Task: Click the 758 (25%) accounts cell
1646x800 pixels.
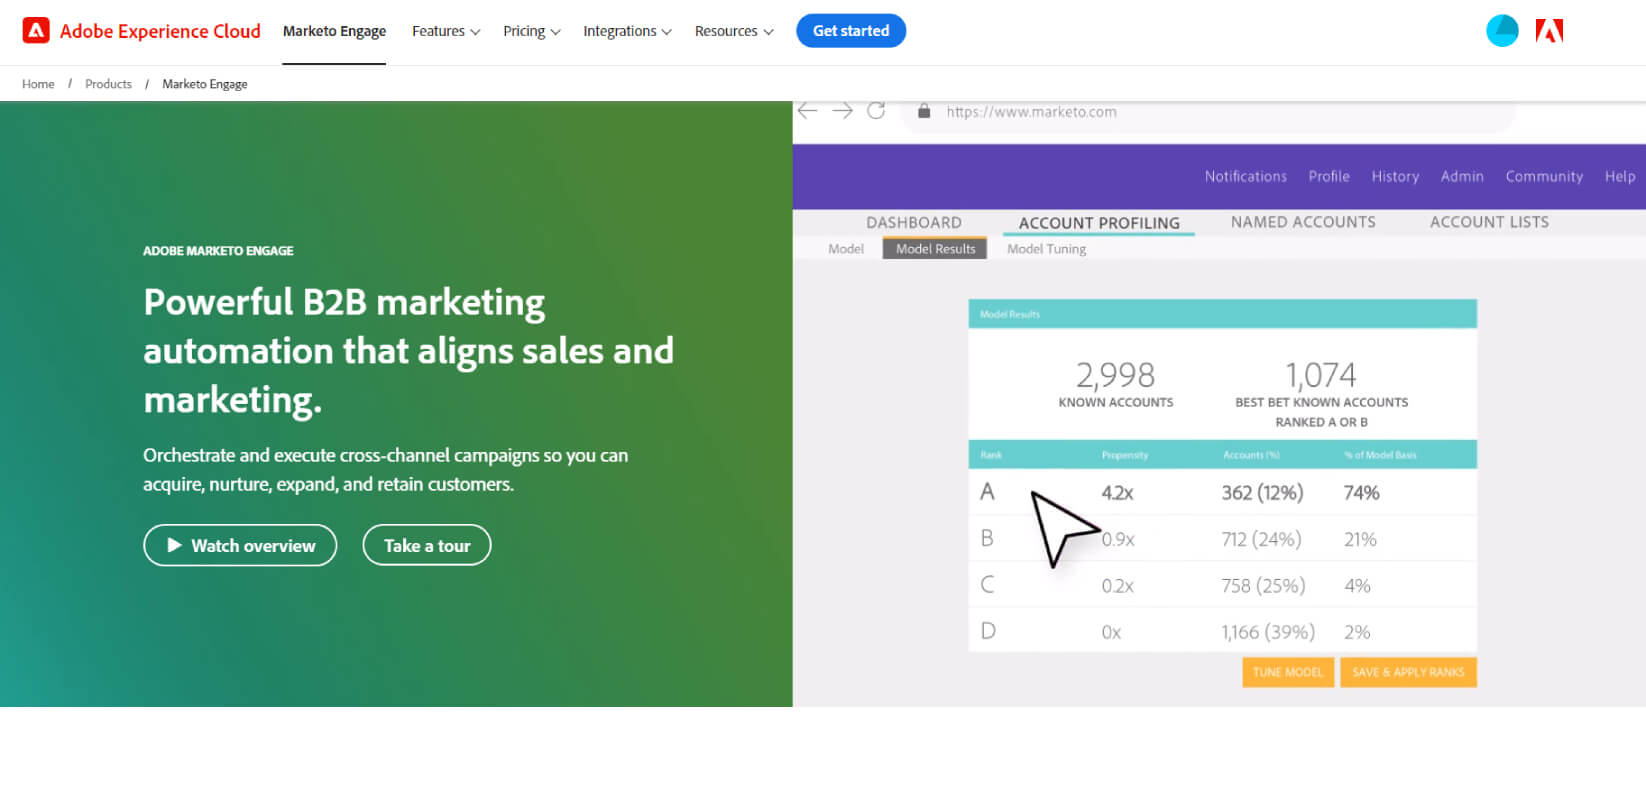Action: click(1263, 586)
